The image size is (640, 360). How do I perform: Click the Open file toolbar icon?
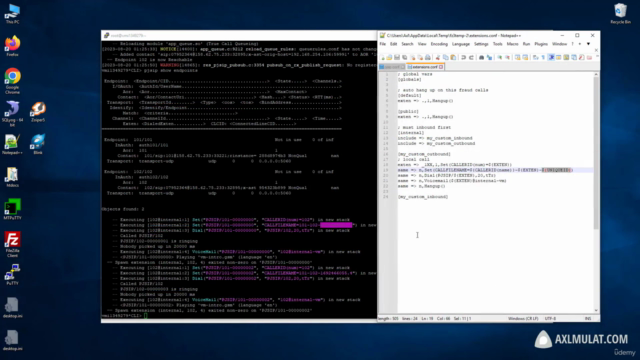389,58
